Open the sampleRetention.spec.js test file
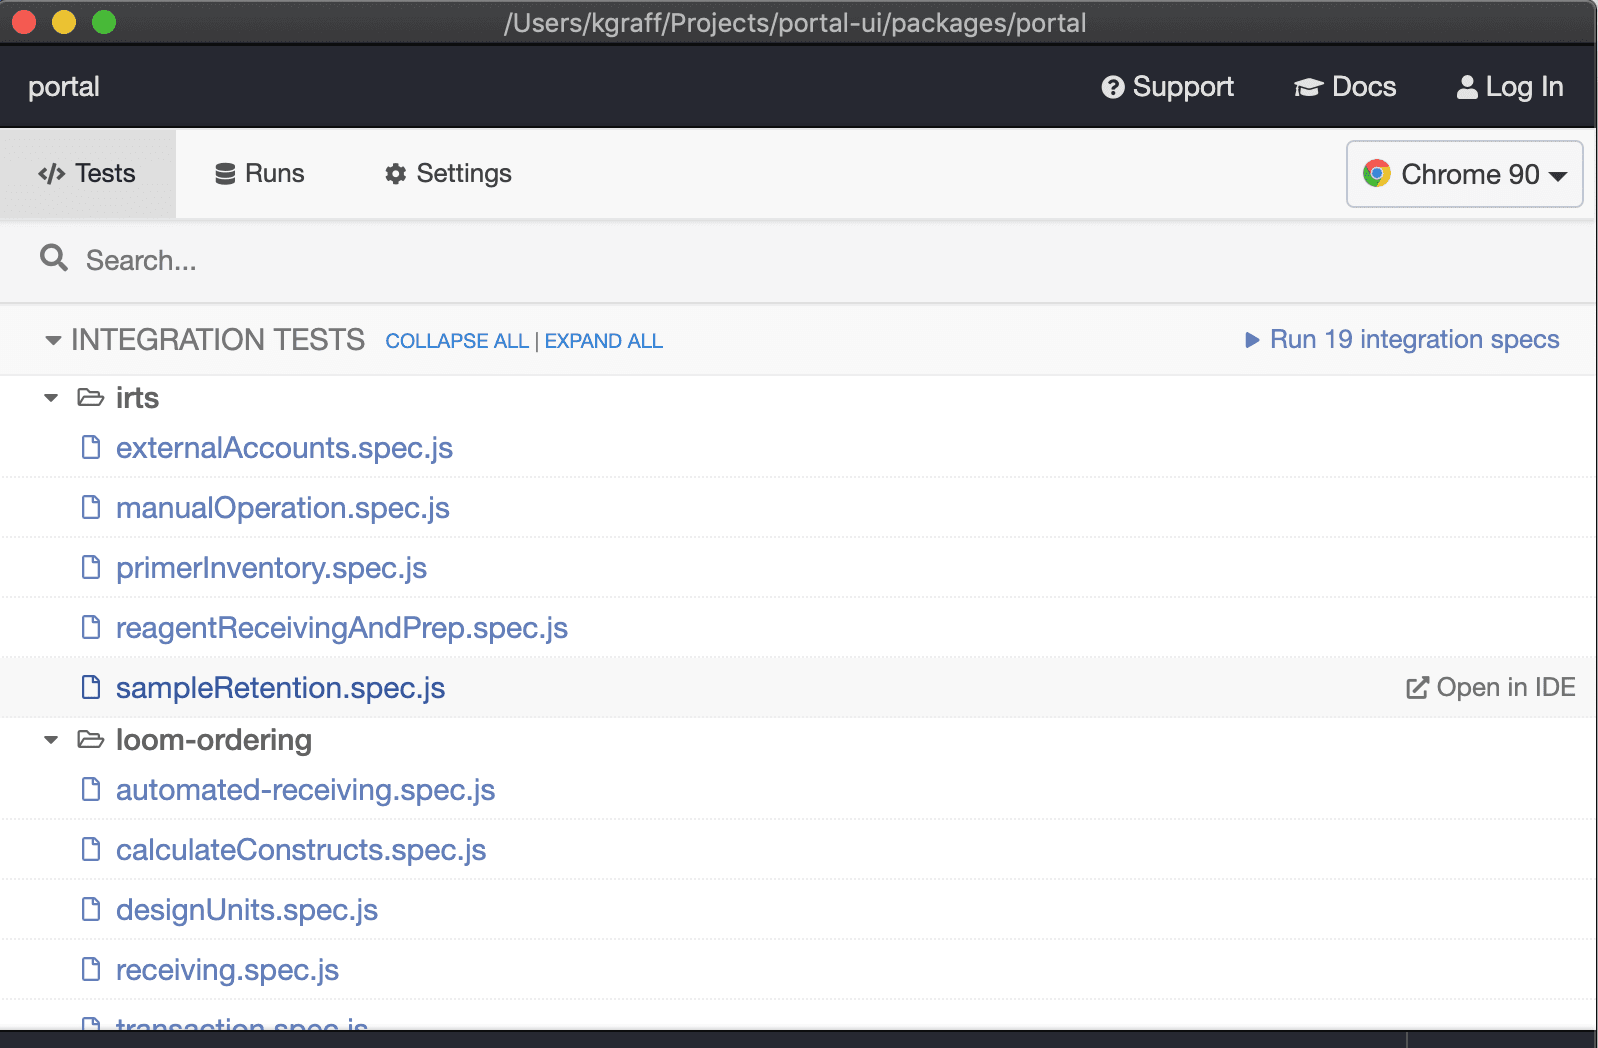1598x1048 pixels. pos(280,688)
